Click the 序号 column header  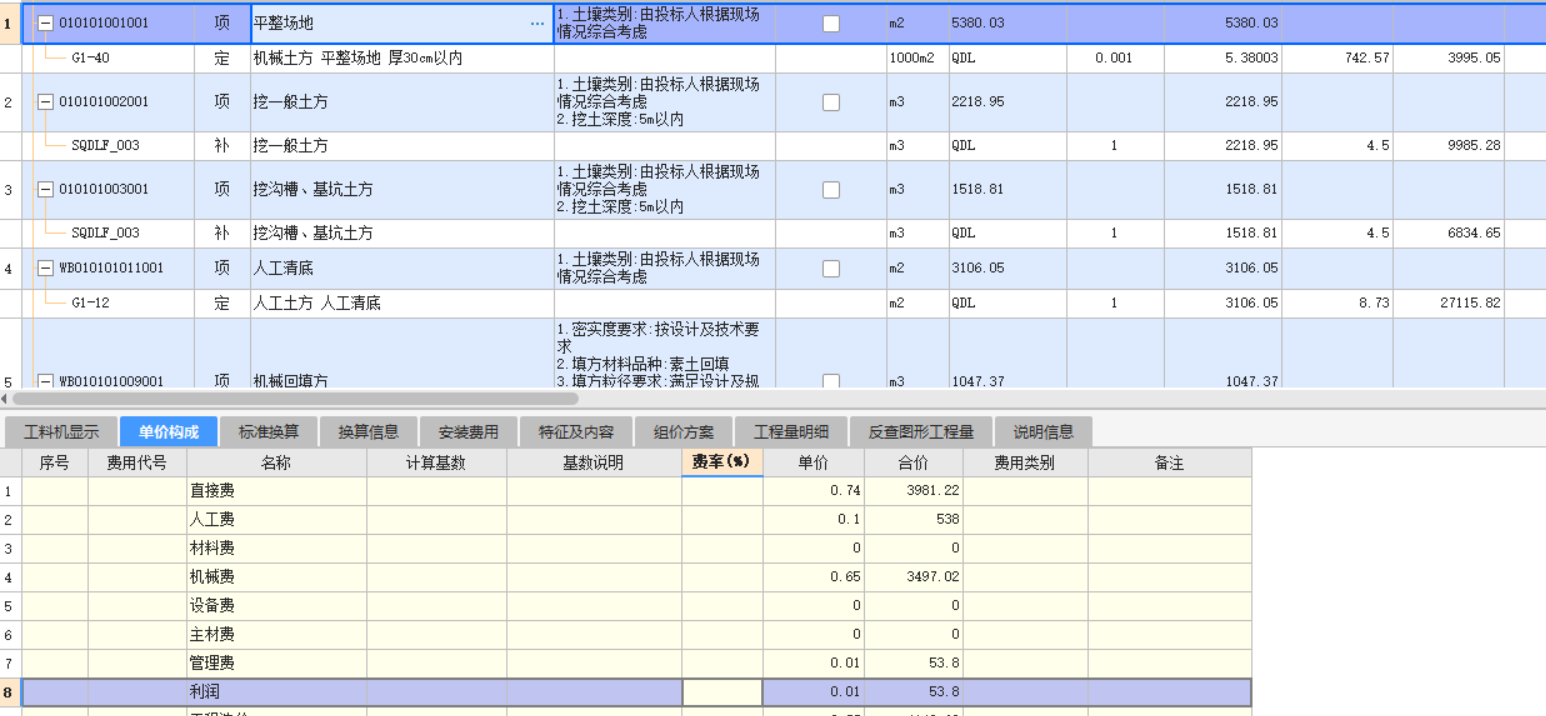[55, 463]
